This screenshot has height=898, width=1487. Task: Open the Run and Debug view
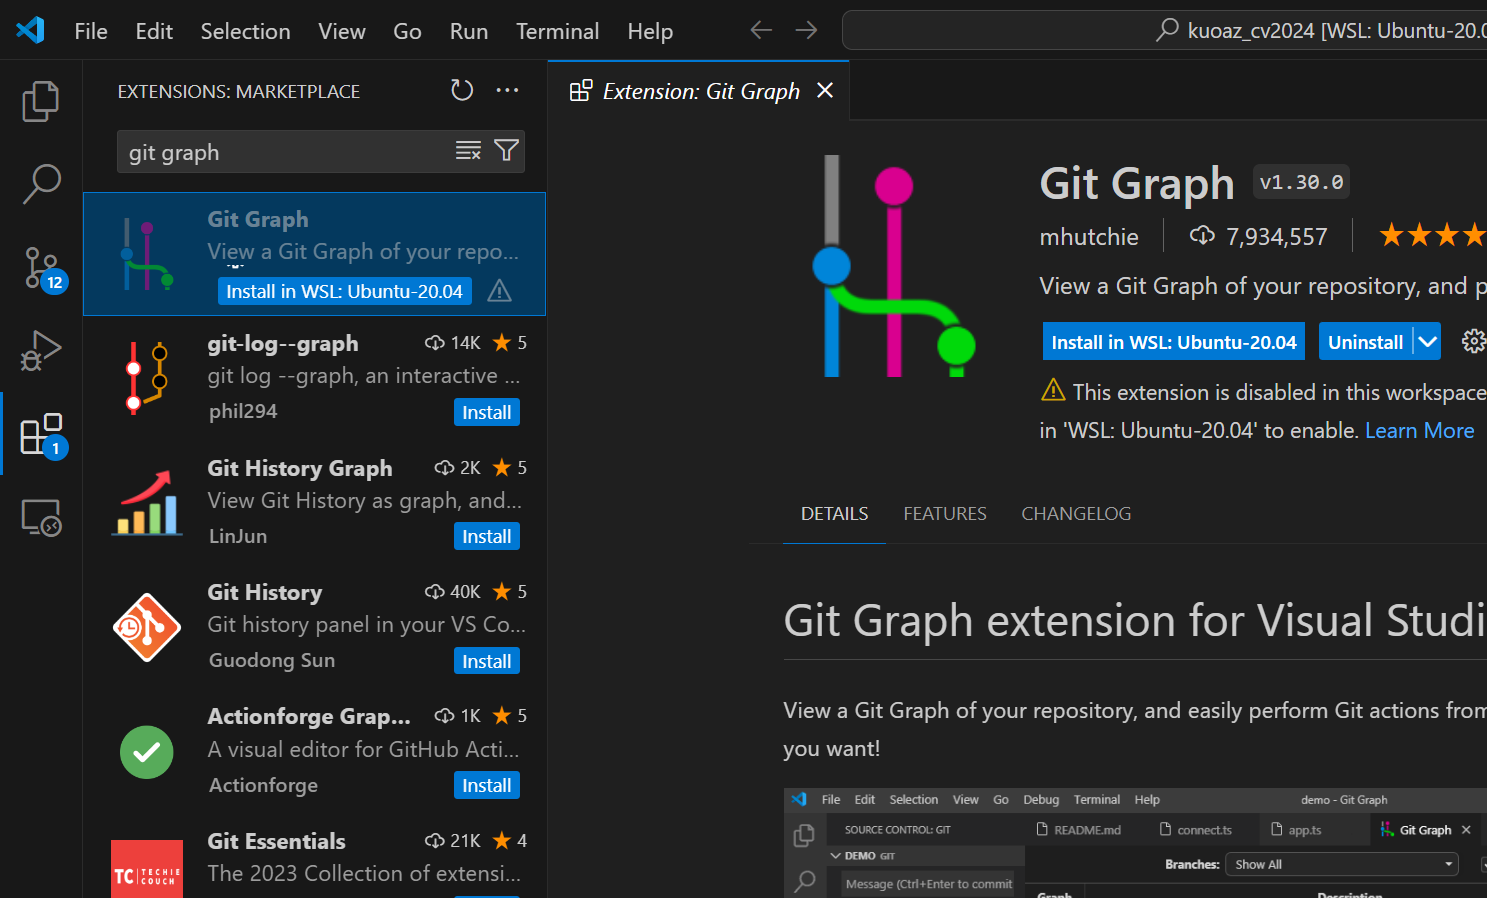(x=41, y=351)
